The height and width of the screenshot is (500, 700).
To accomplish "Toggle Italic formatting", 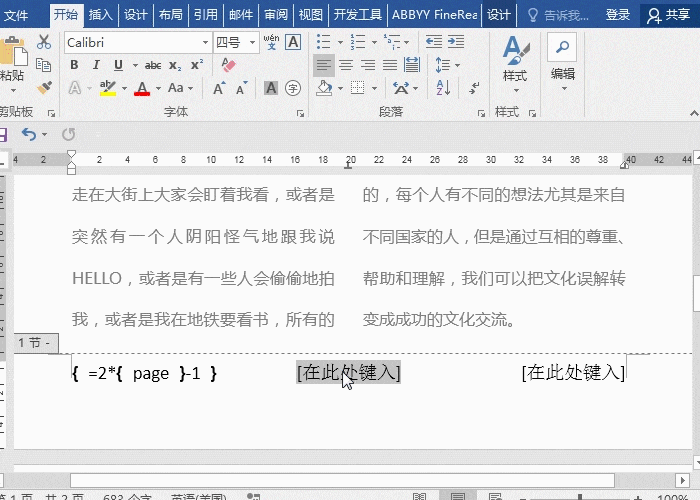I will 96,65.
